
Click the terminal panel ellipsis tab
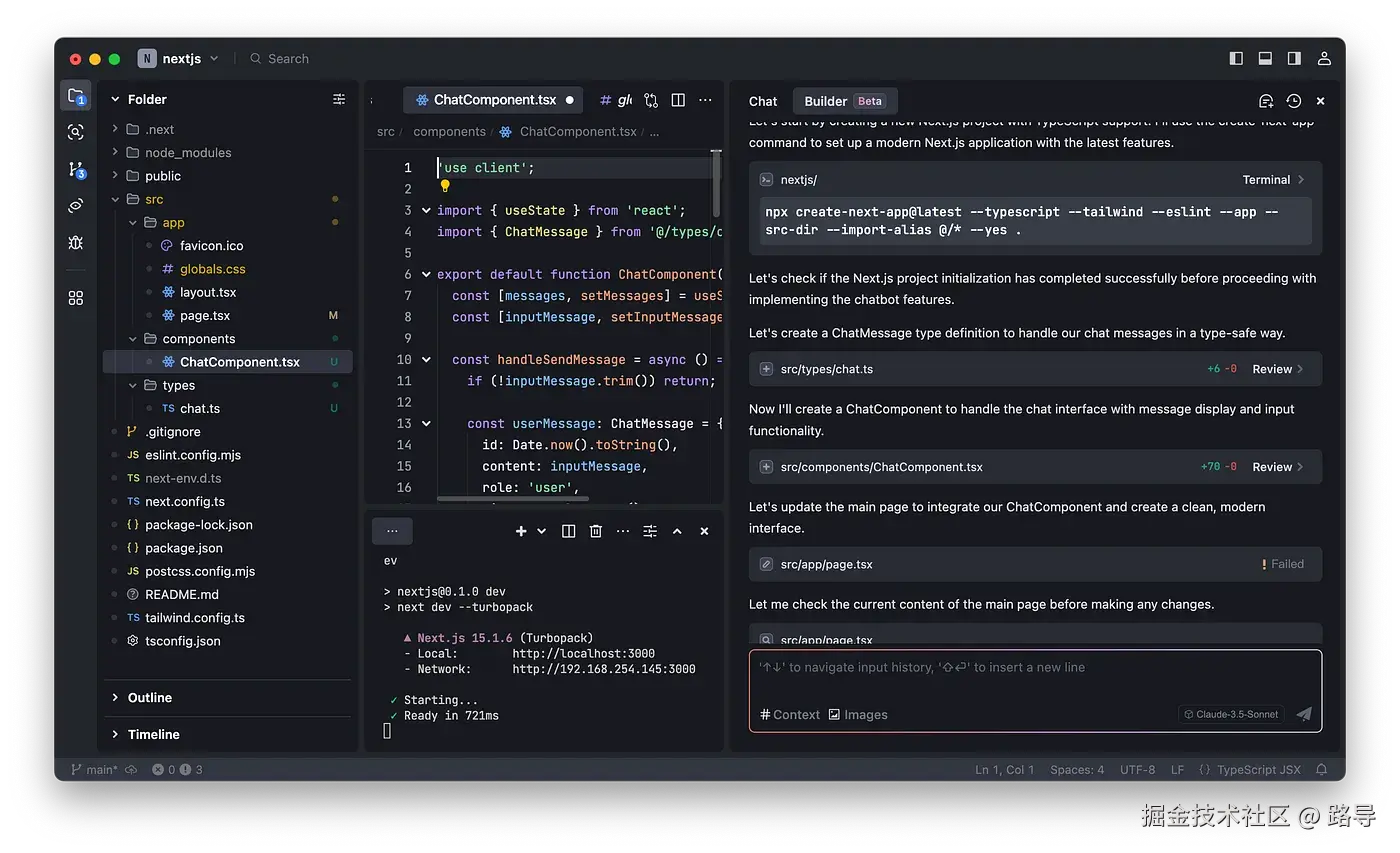point(392,531)
